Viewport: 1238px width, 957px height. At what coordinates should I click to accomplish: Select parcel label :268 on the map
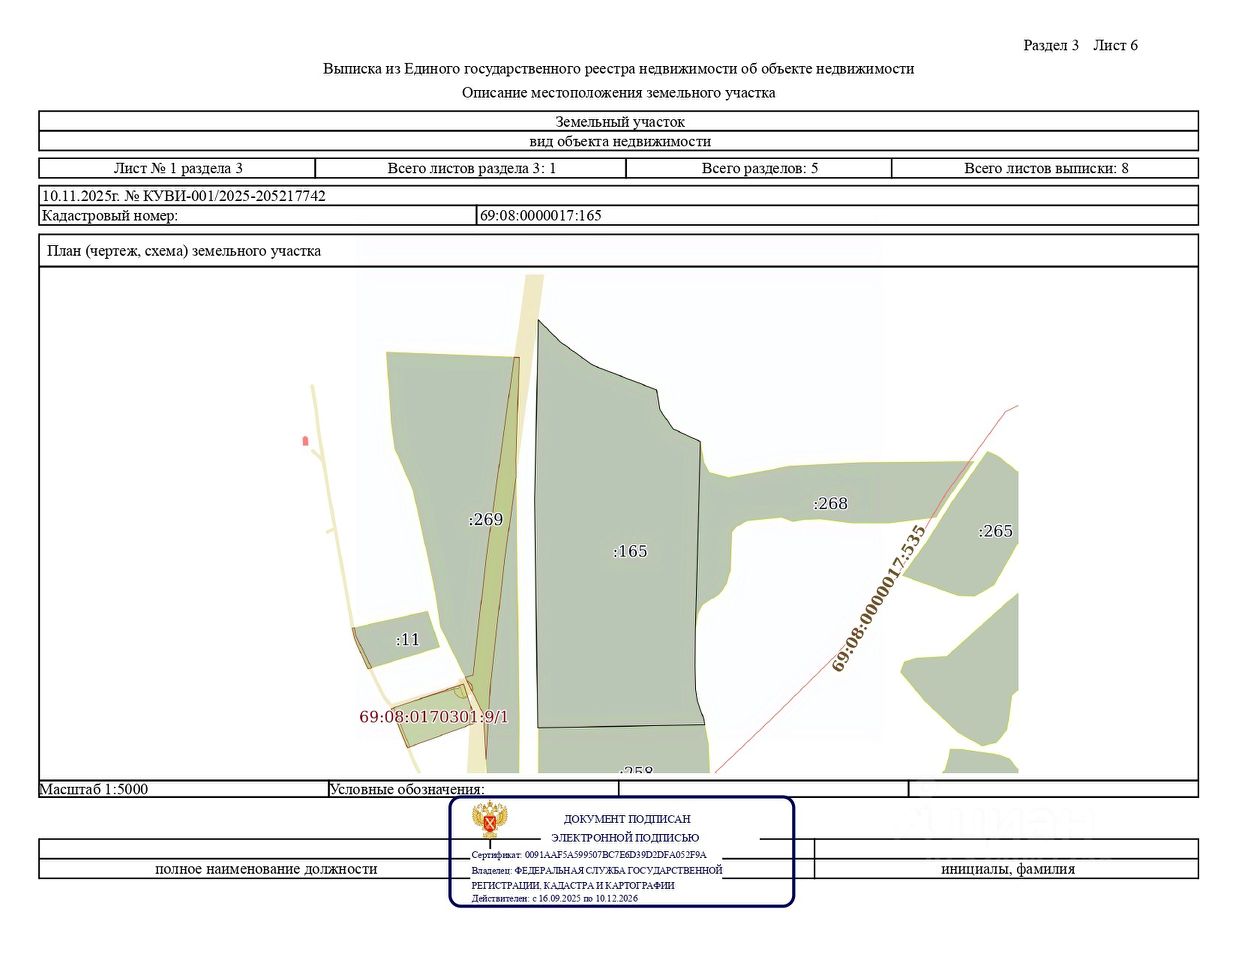point(830,503)
